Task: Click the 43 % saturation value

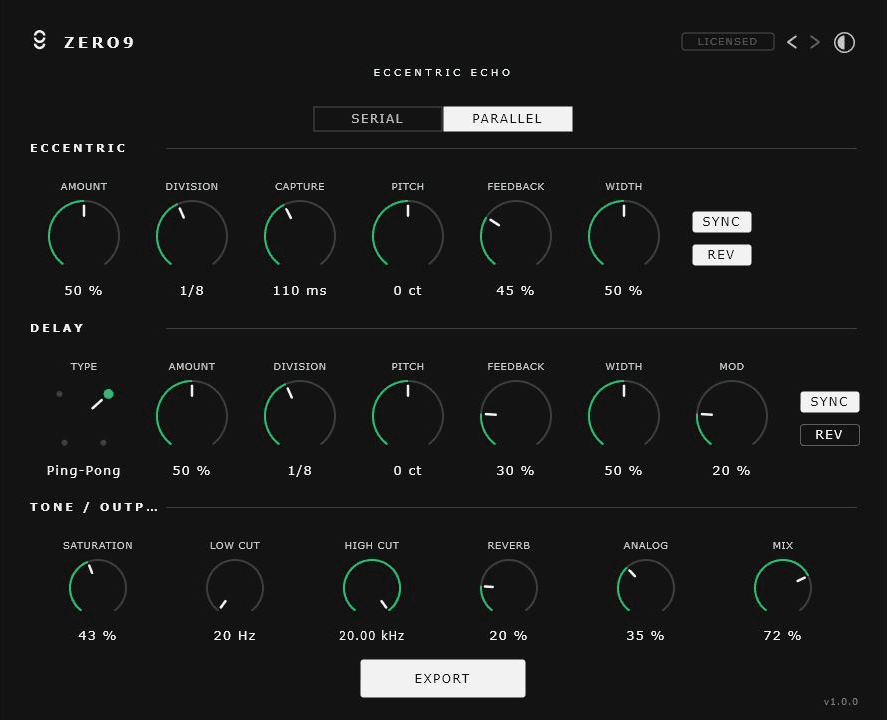Action: tap(97, 636)
